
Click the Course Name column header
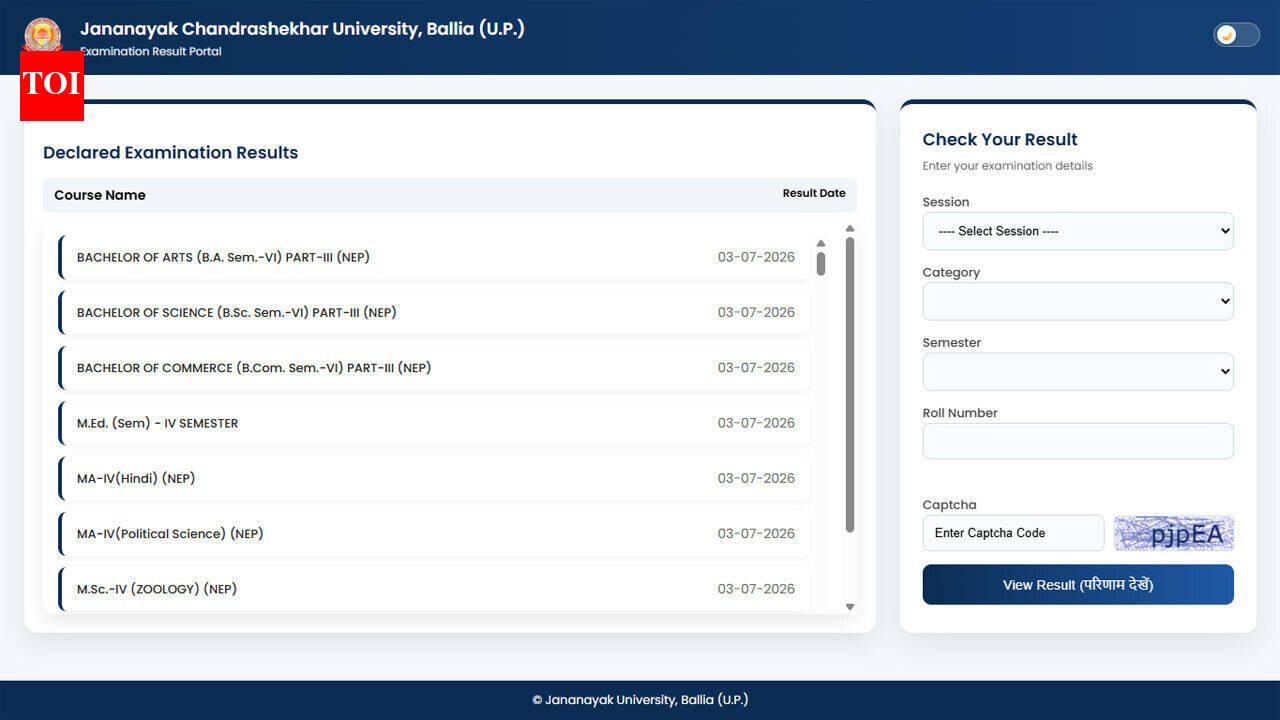[x=100, y=195]
